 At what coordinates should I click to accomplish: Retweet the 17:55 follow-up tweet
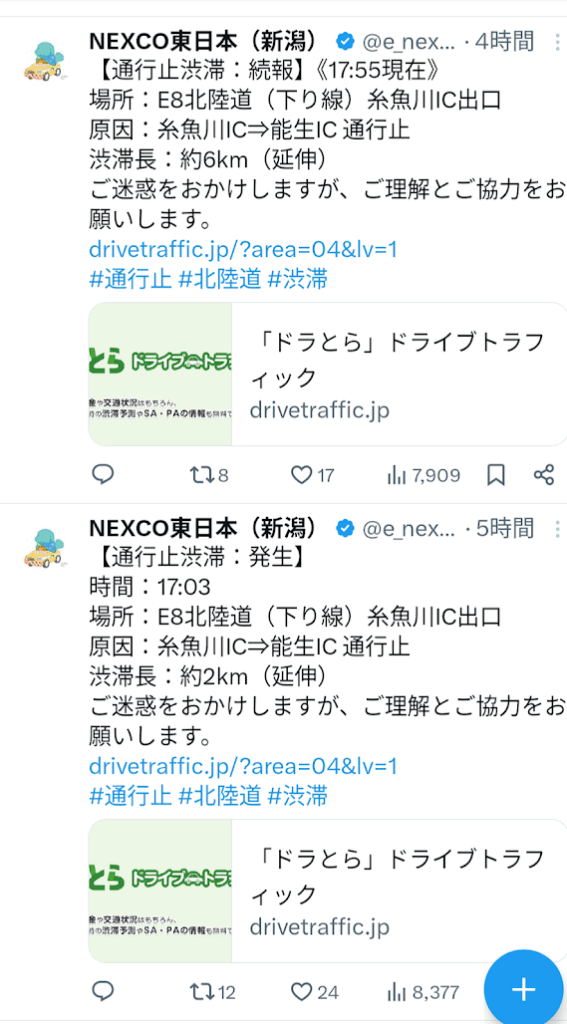coord(208,475)
